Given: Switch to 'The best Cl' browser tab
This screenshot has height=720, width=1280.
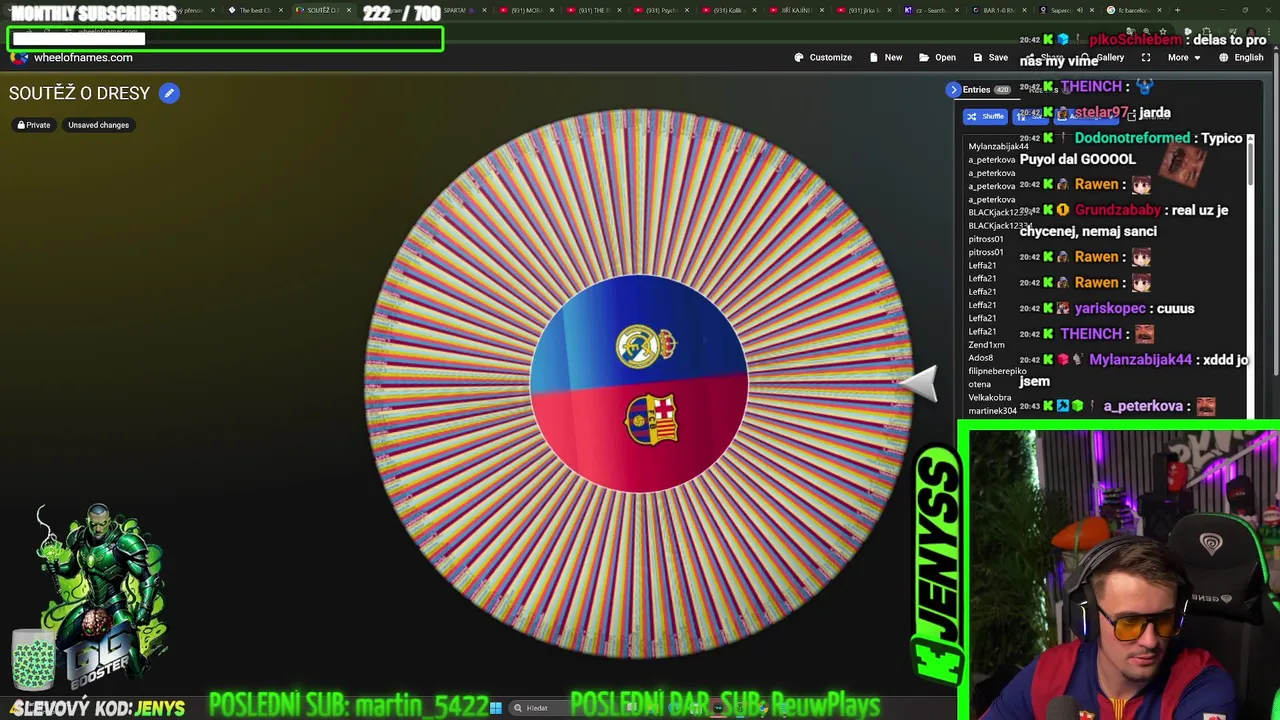Looking at the screenshot, I should pos(254,10).
